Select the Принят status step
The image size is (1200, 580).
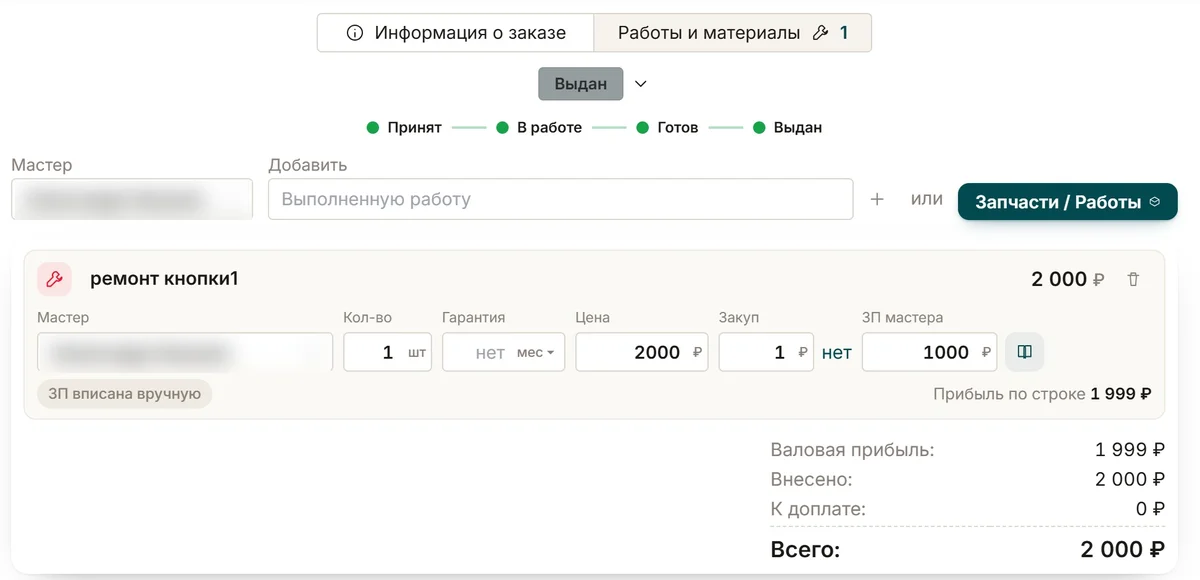point(404,128)
